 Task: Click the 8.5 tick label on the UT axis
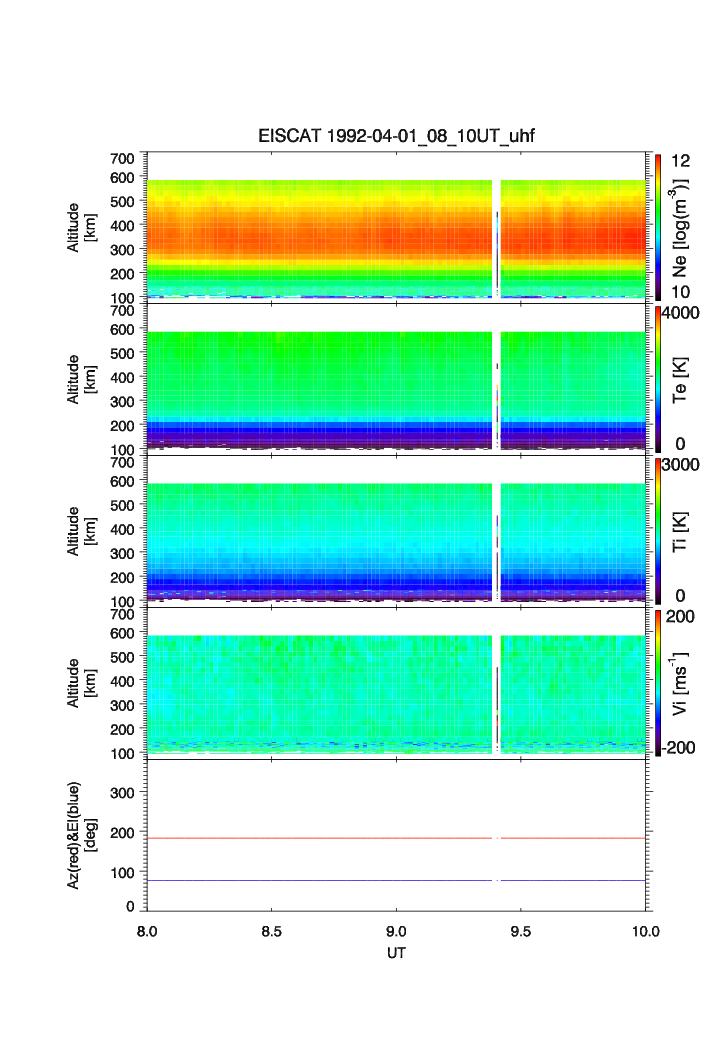click(271, 931)
